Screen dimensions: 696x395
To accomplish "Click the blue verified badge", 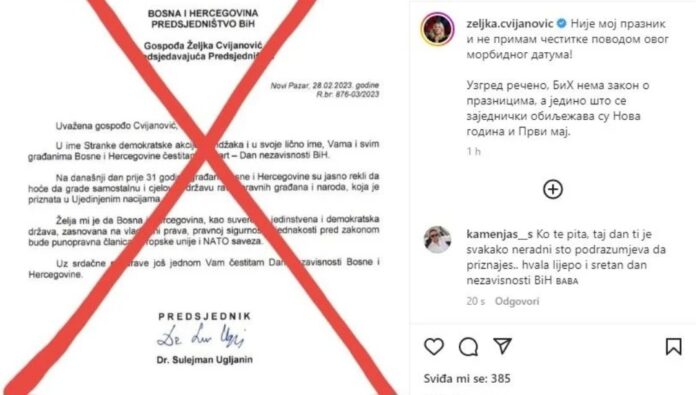I will pyautogui.click(x=561, y=24).
